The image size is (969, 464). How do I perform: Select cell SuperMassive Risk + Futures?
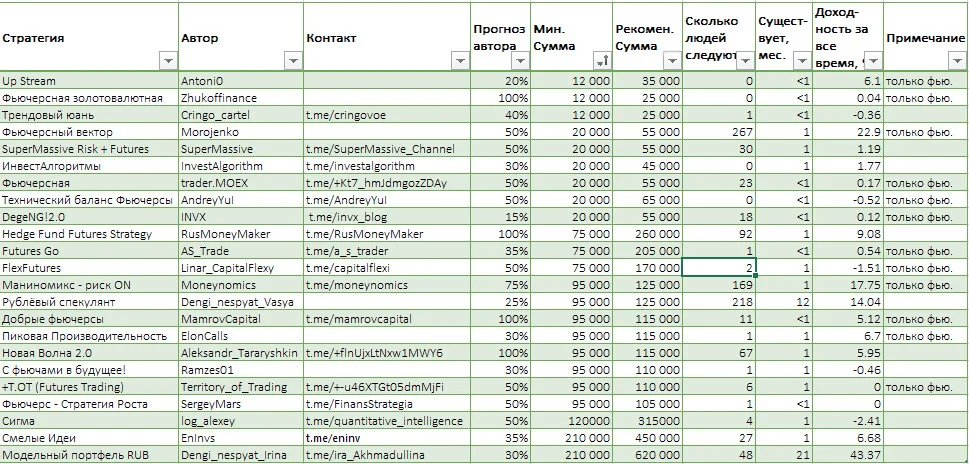click(x=89, y=149)
